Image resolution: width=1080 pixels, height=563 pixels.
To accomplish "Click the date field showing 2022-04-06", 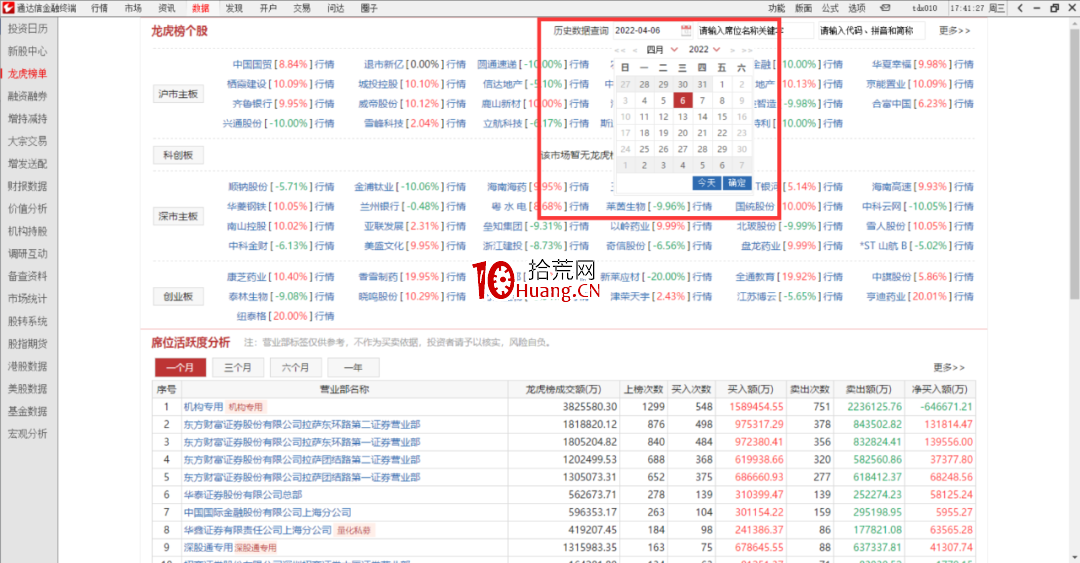I will 645,30.
